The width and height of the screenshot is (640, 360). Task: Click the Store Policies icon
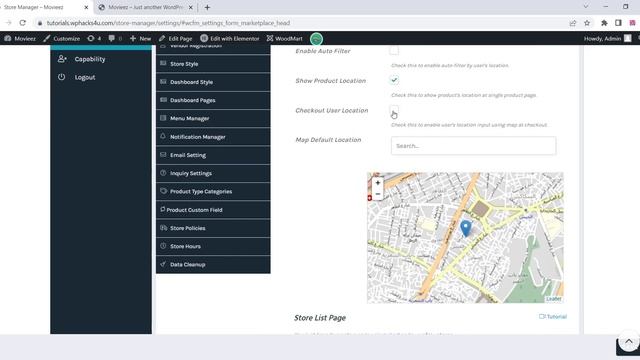click(x=163, y=227)
